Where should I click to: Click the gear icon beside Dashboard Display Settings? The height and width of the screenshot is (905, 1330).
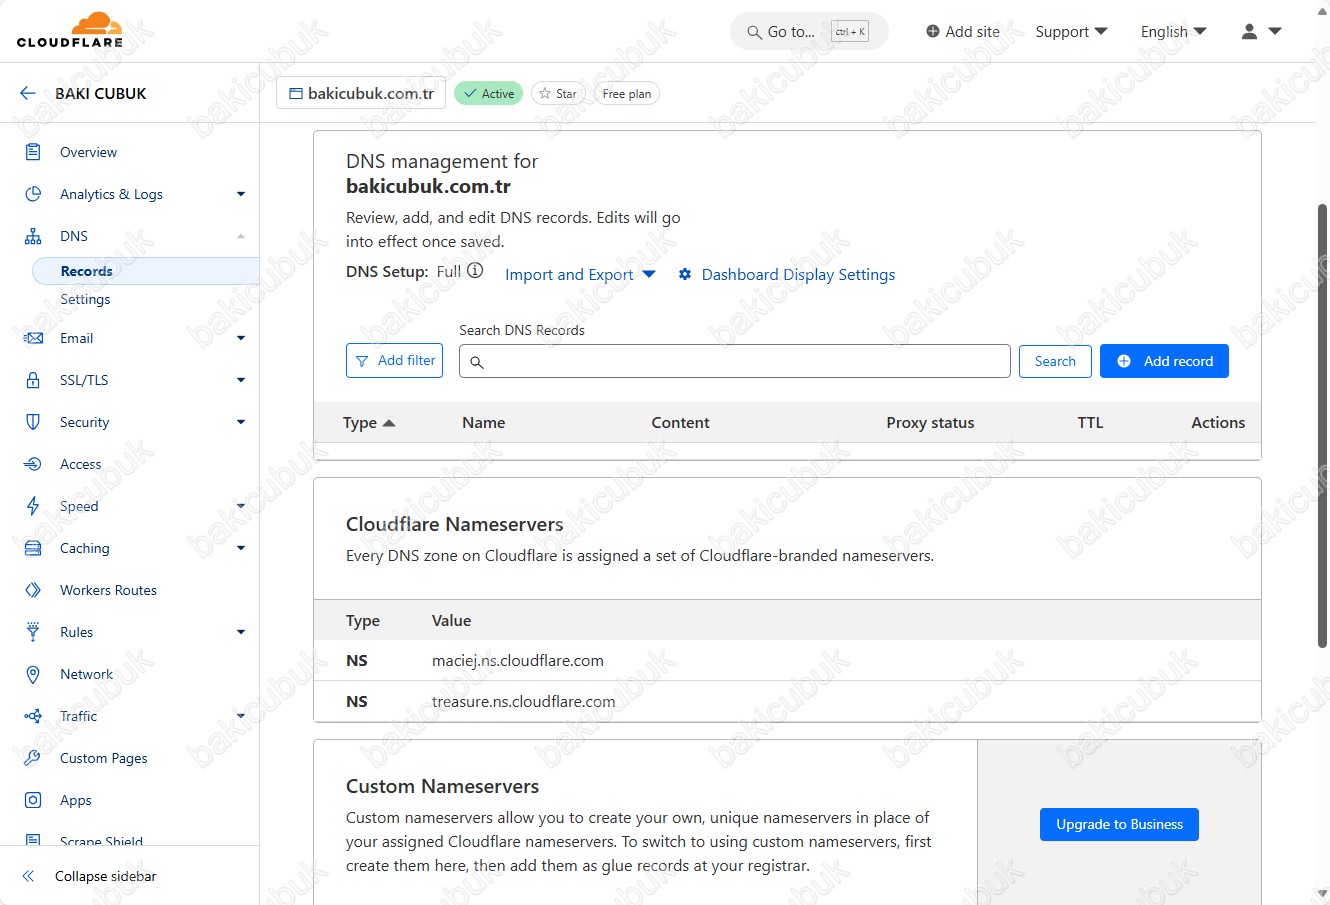pos(685,274)
